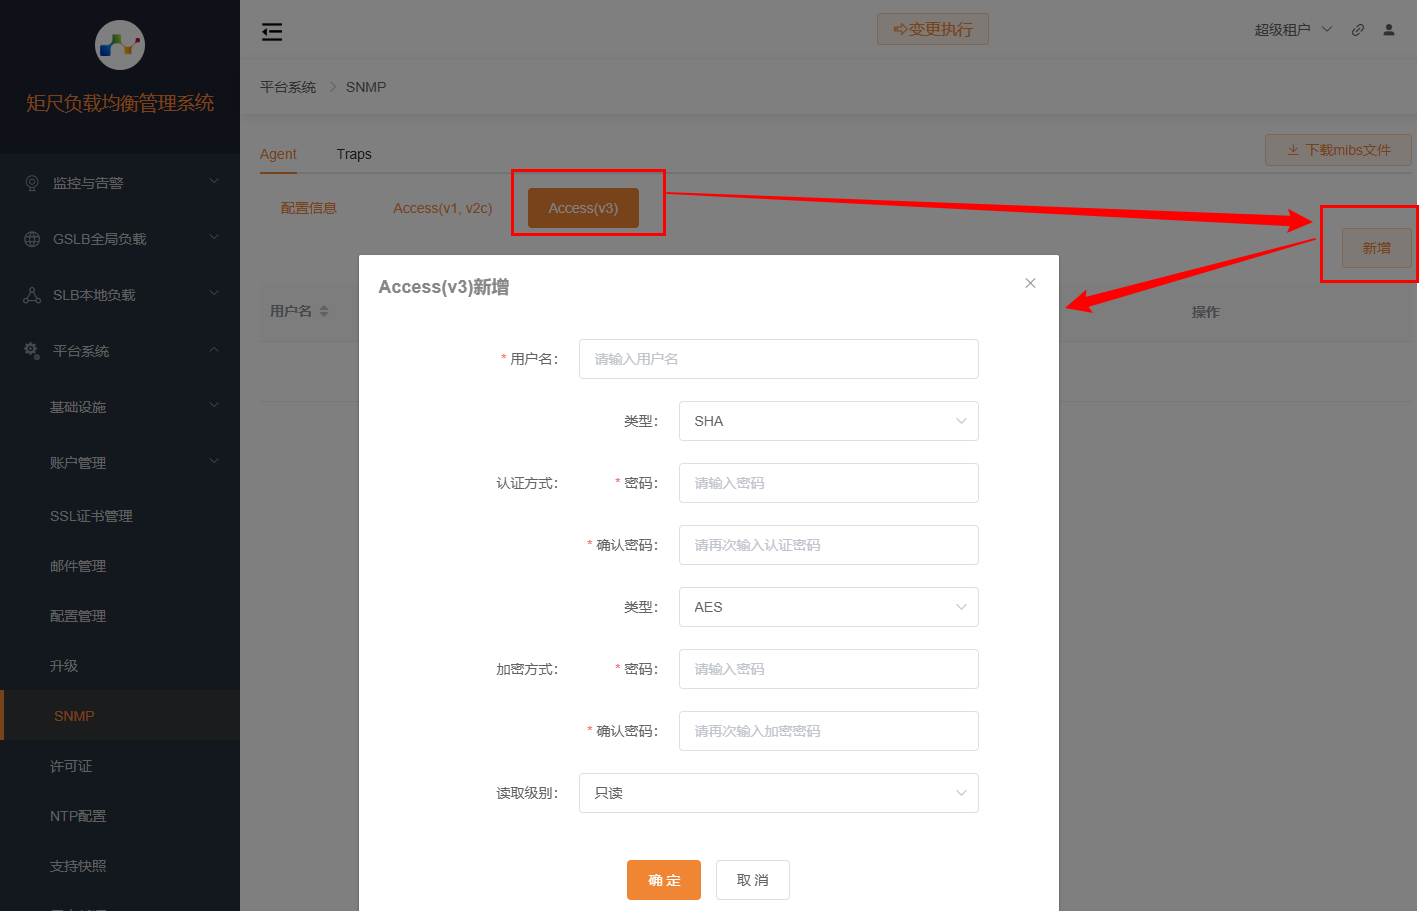Open the SHA authentication type dropdown
1420x911 pixels.
click(828, 421)
